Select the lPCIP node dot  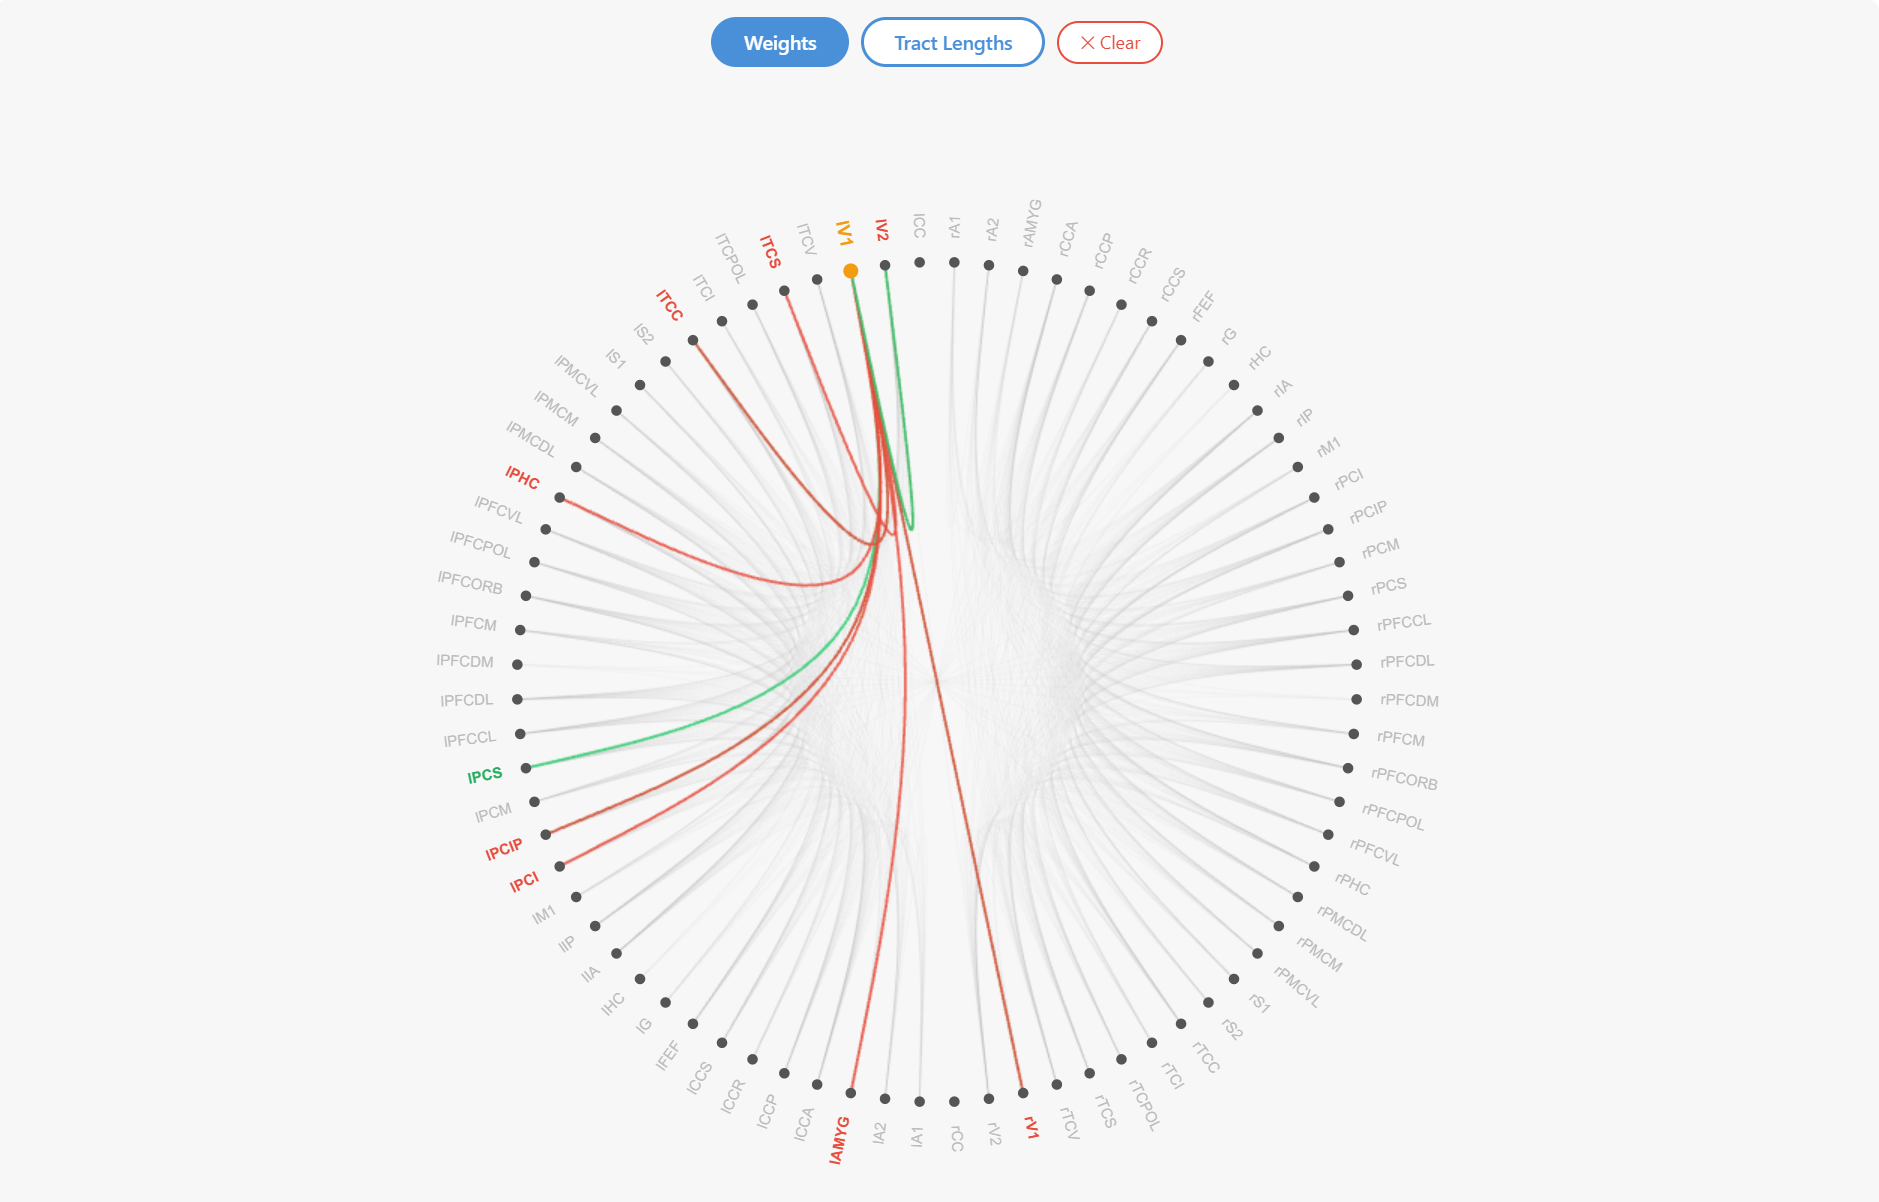546,834
